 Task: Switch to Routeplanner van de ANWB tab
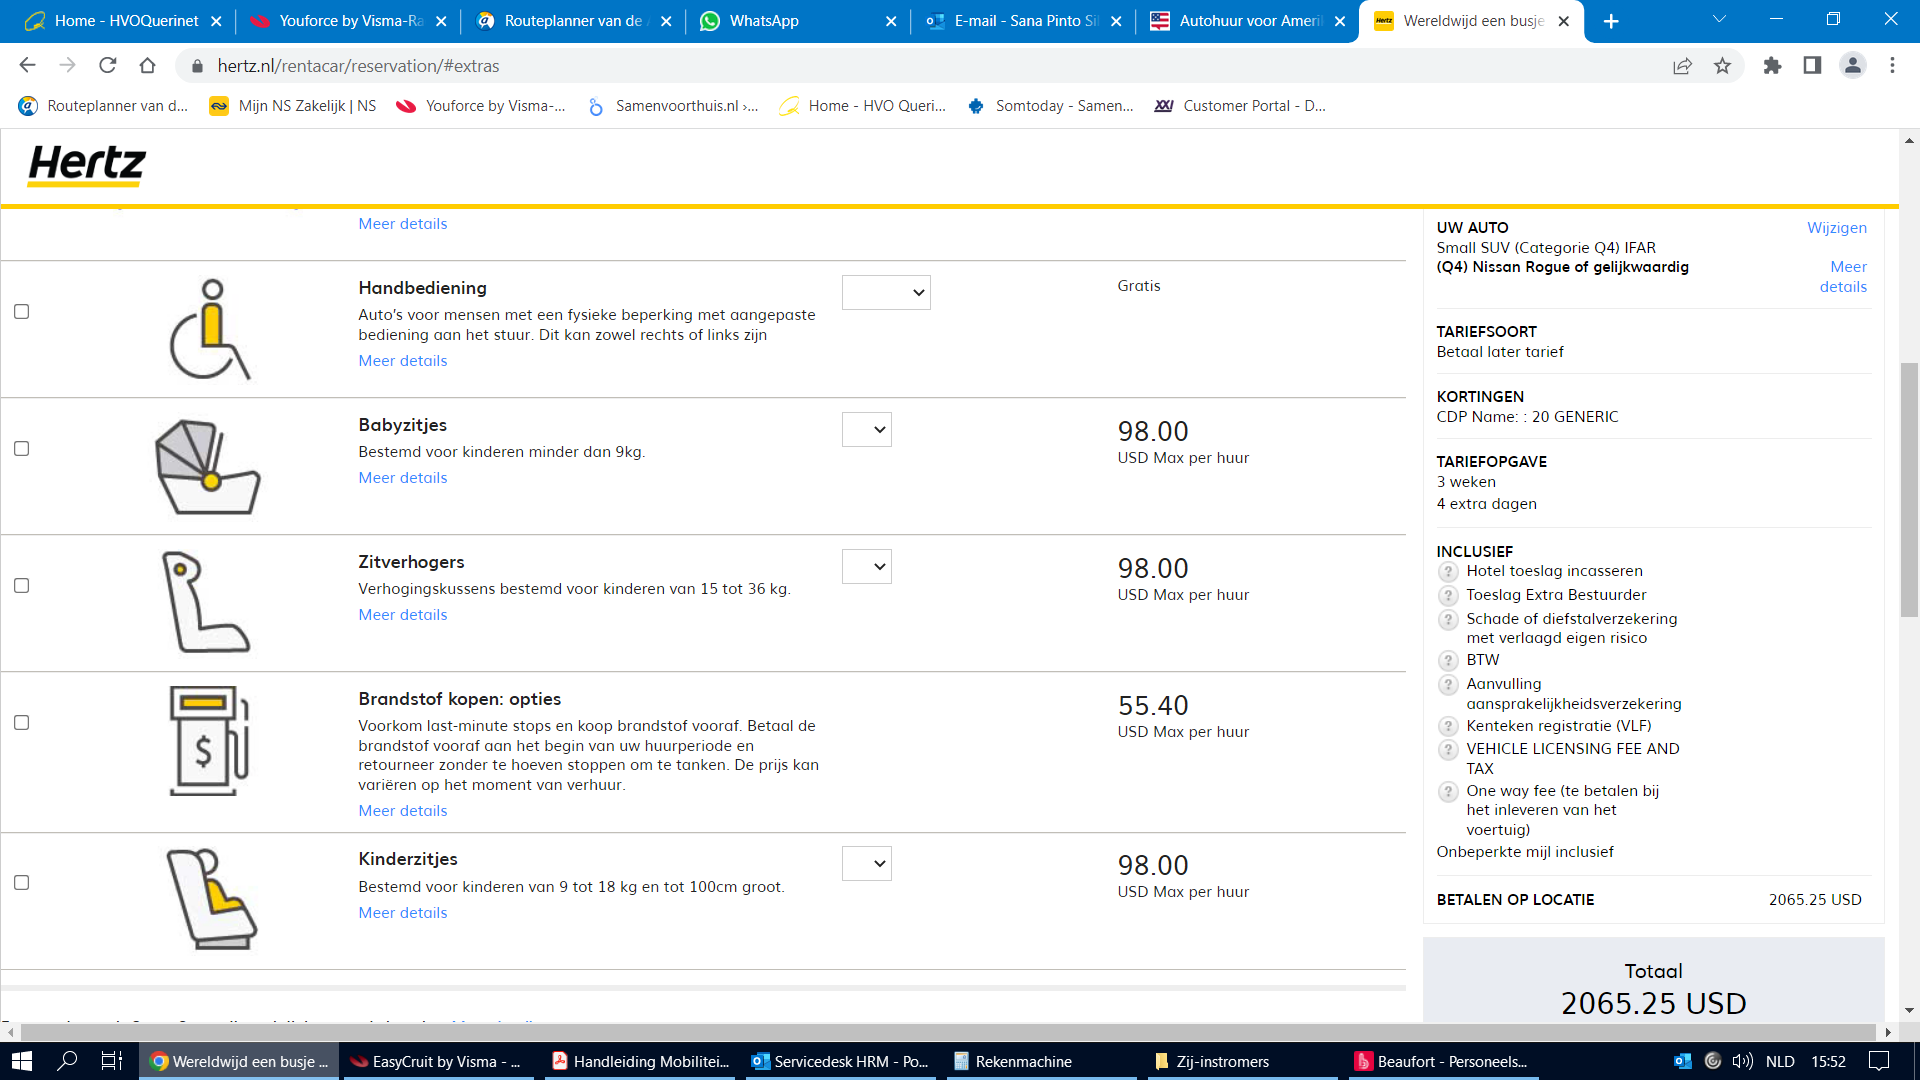point(572,21)
